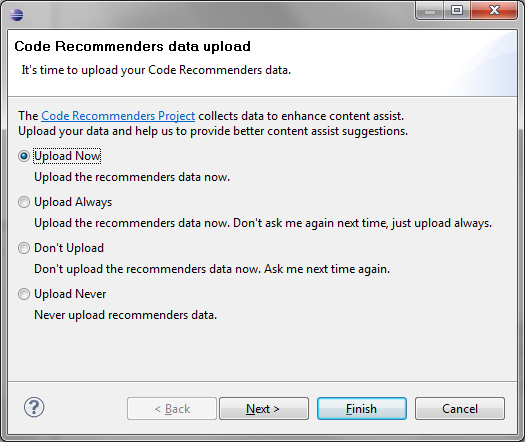Image resolution: width=525 pixels, height=442 pixels.
Task: Close the dialog with the X button
Action: coord(494,10)
